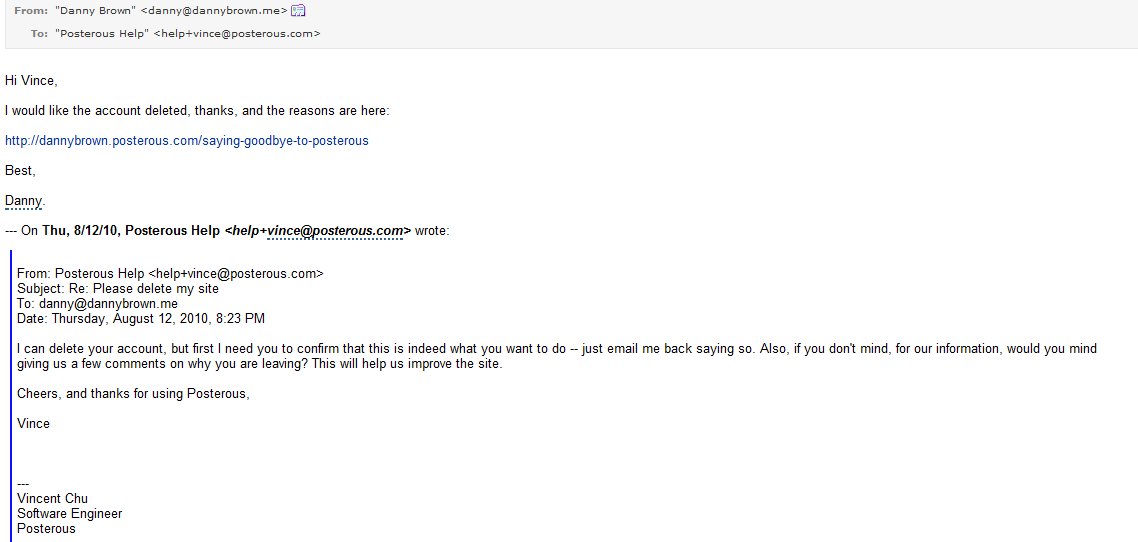1138x542 pixels.
Task: Click the bold "Thu, 8/12/10" date text
Action: click(x=81, y=231)
